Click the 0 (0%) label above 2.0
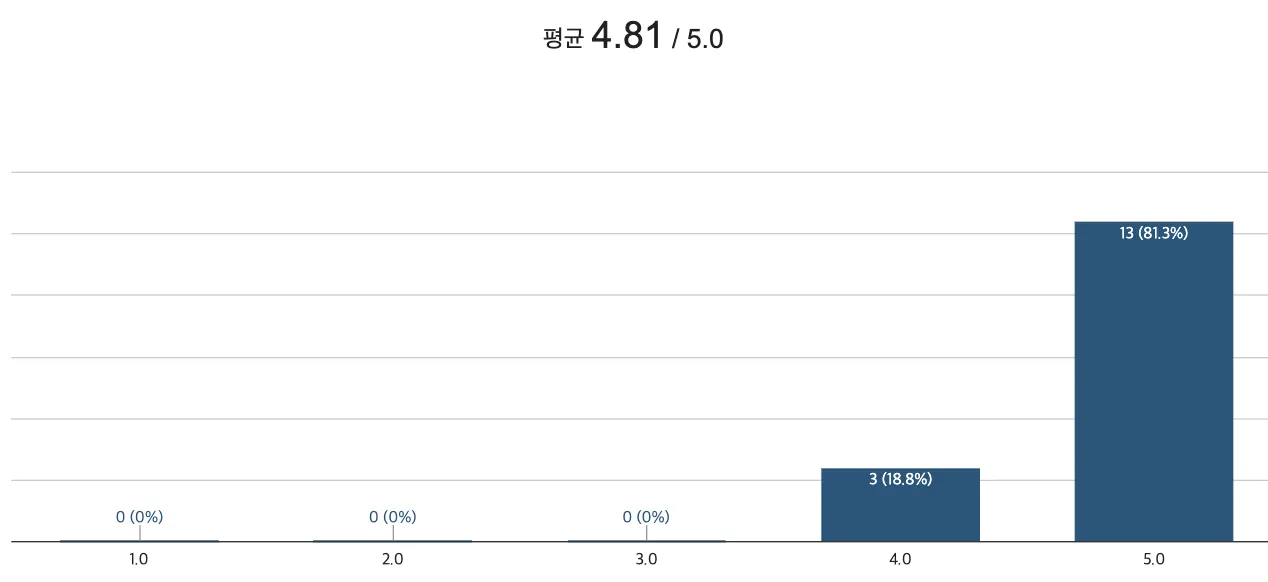 coord(392,517)
